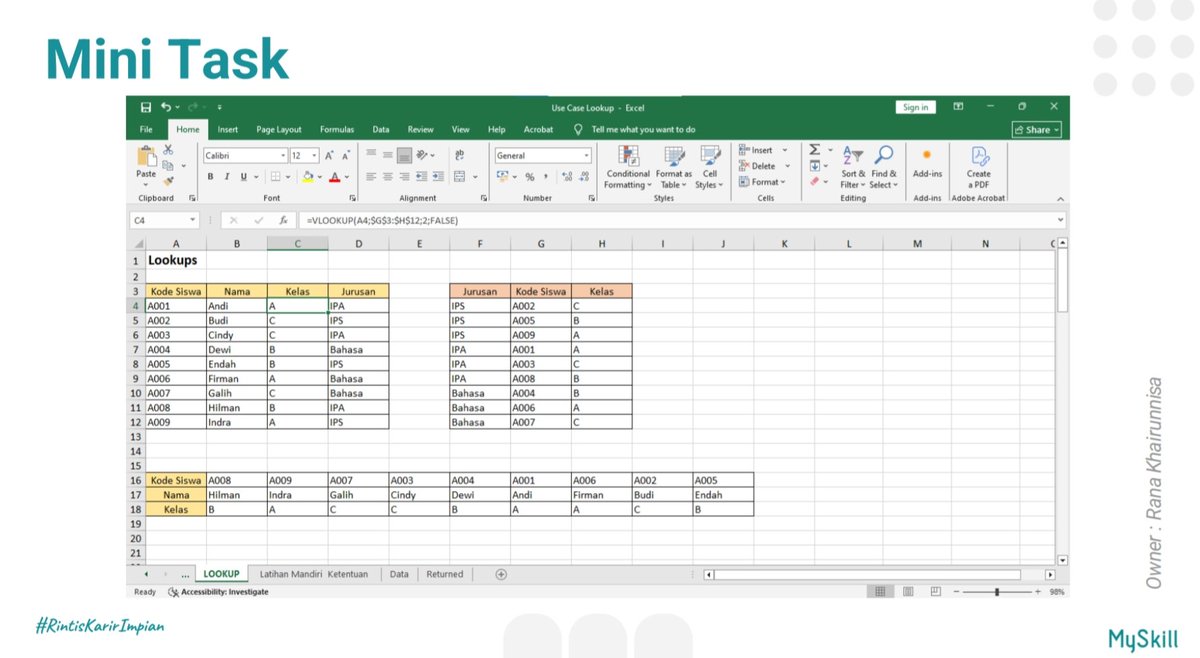Collapse the ribbon with chevron

tap(1060, 199)
